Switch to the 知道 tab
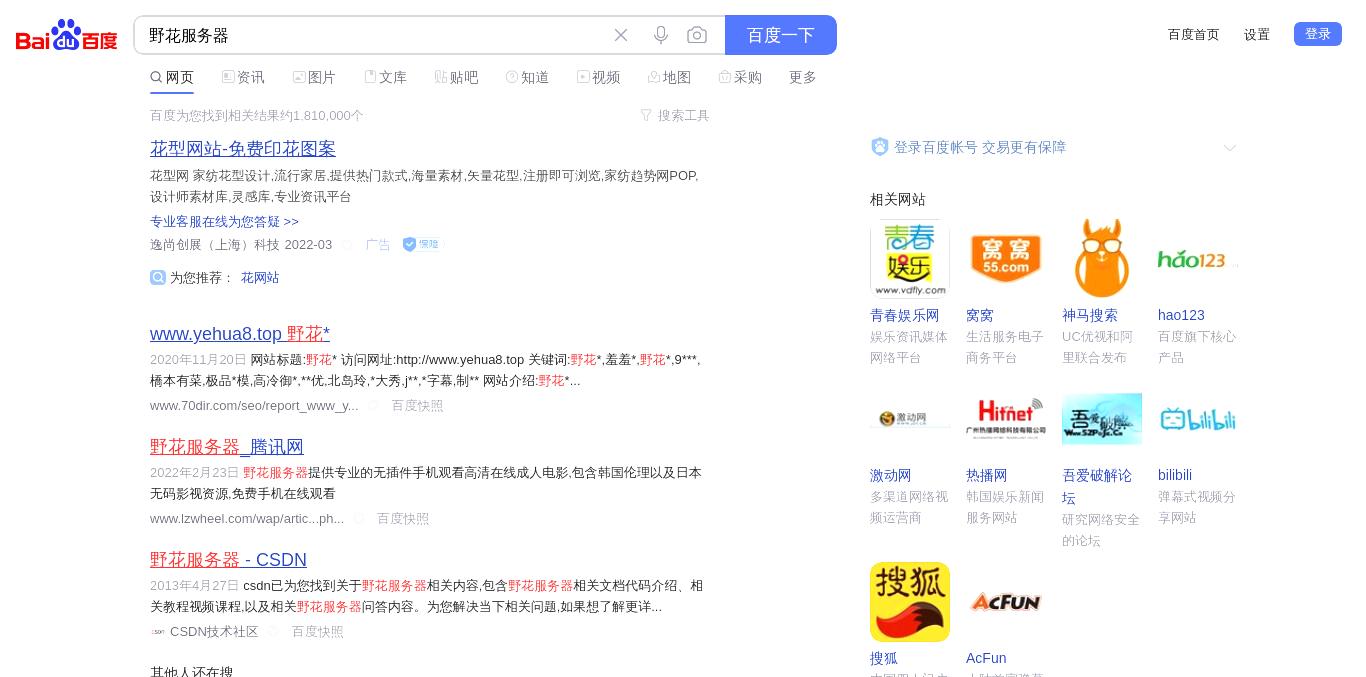The width and height of the screenshot is (1366, 677). point(527,77)
